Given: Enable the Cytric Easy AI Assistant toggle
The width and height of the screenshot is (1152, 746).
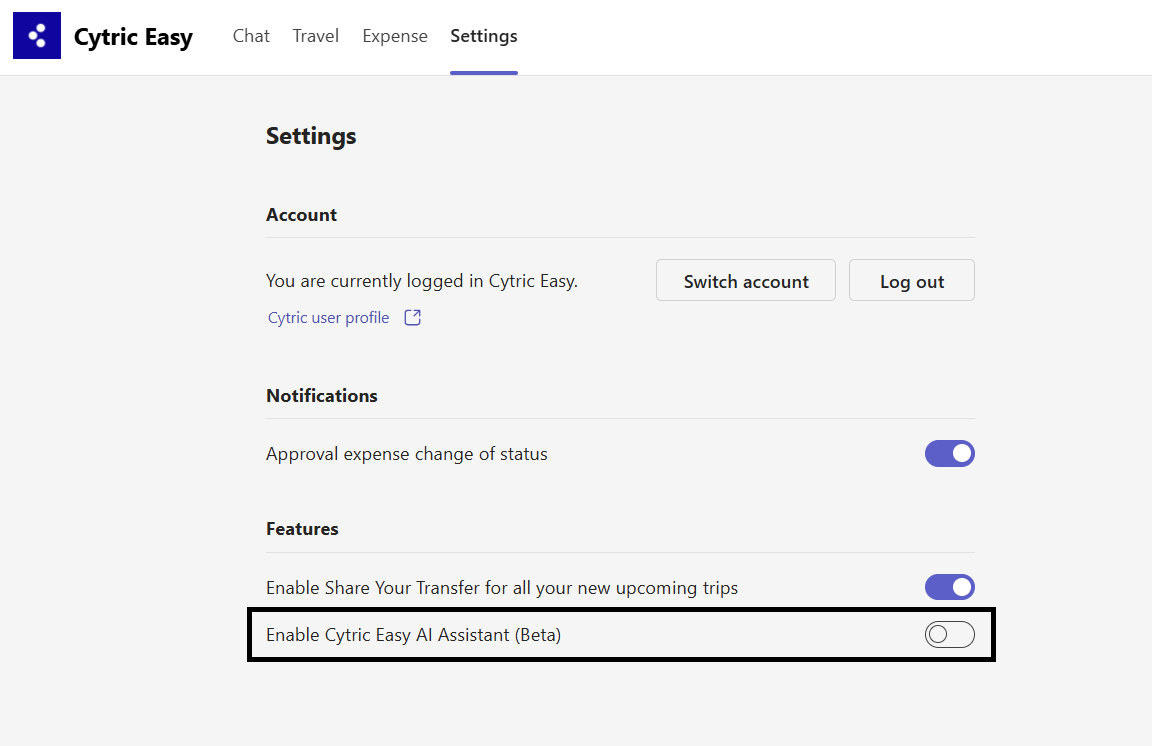Looking at the screenshot, I should (949, 634).
